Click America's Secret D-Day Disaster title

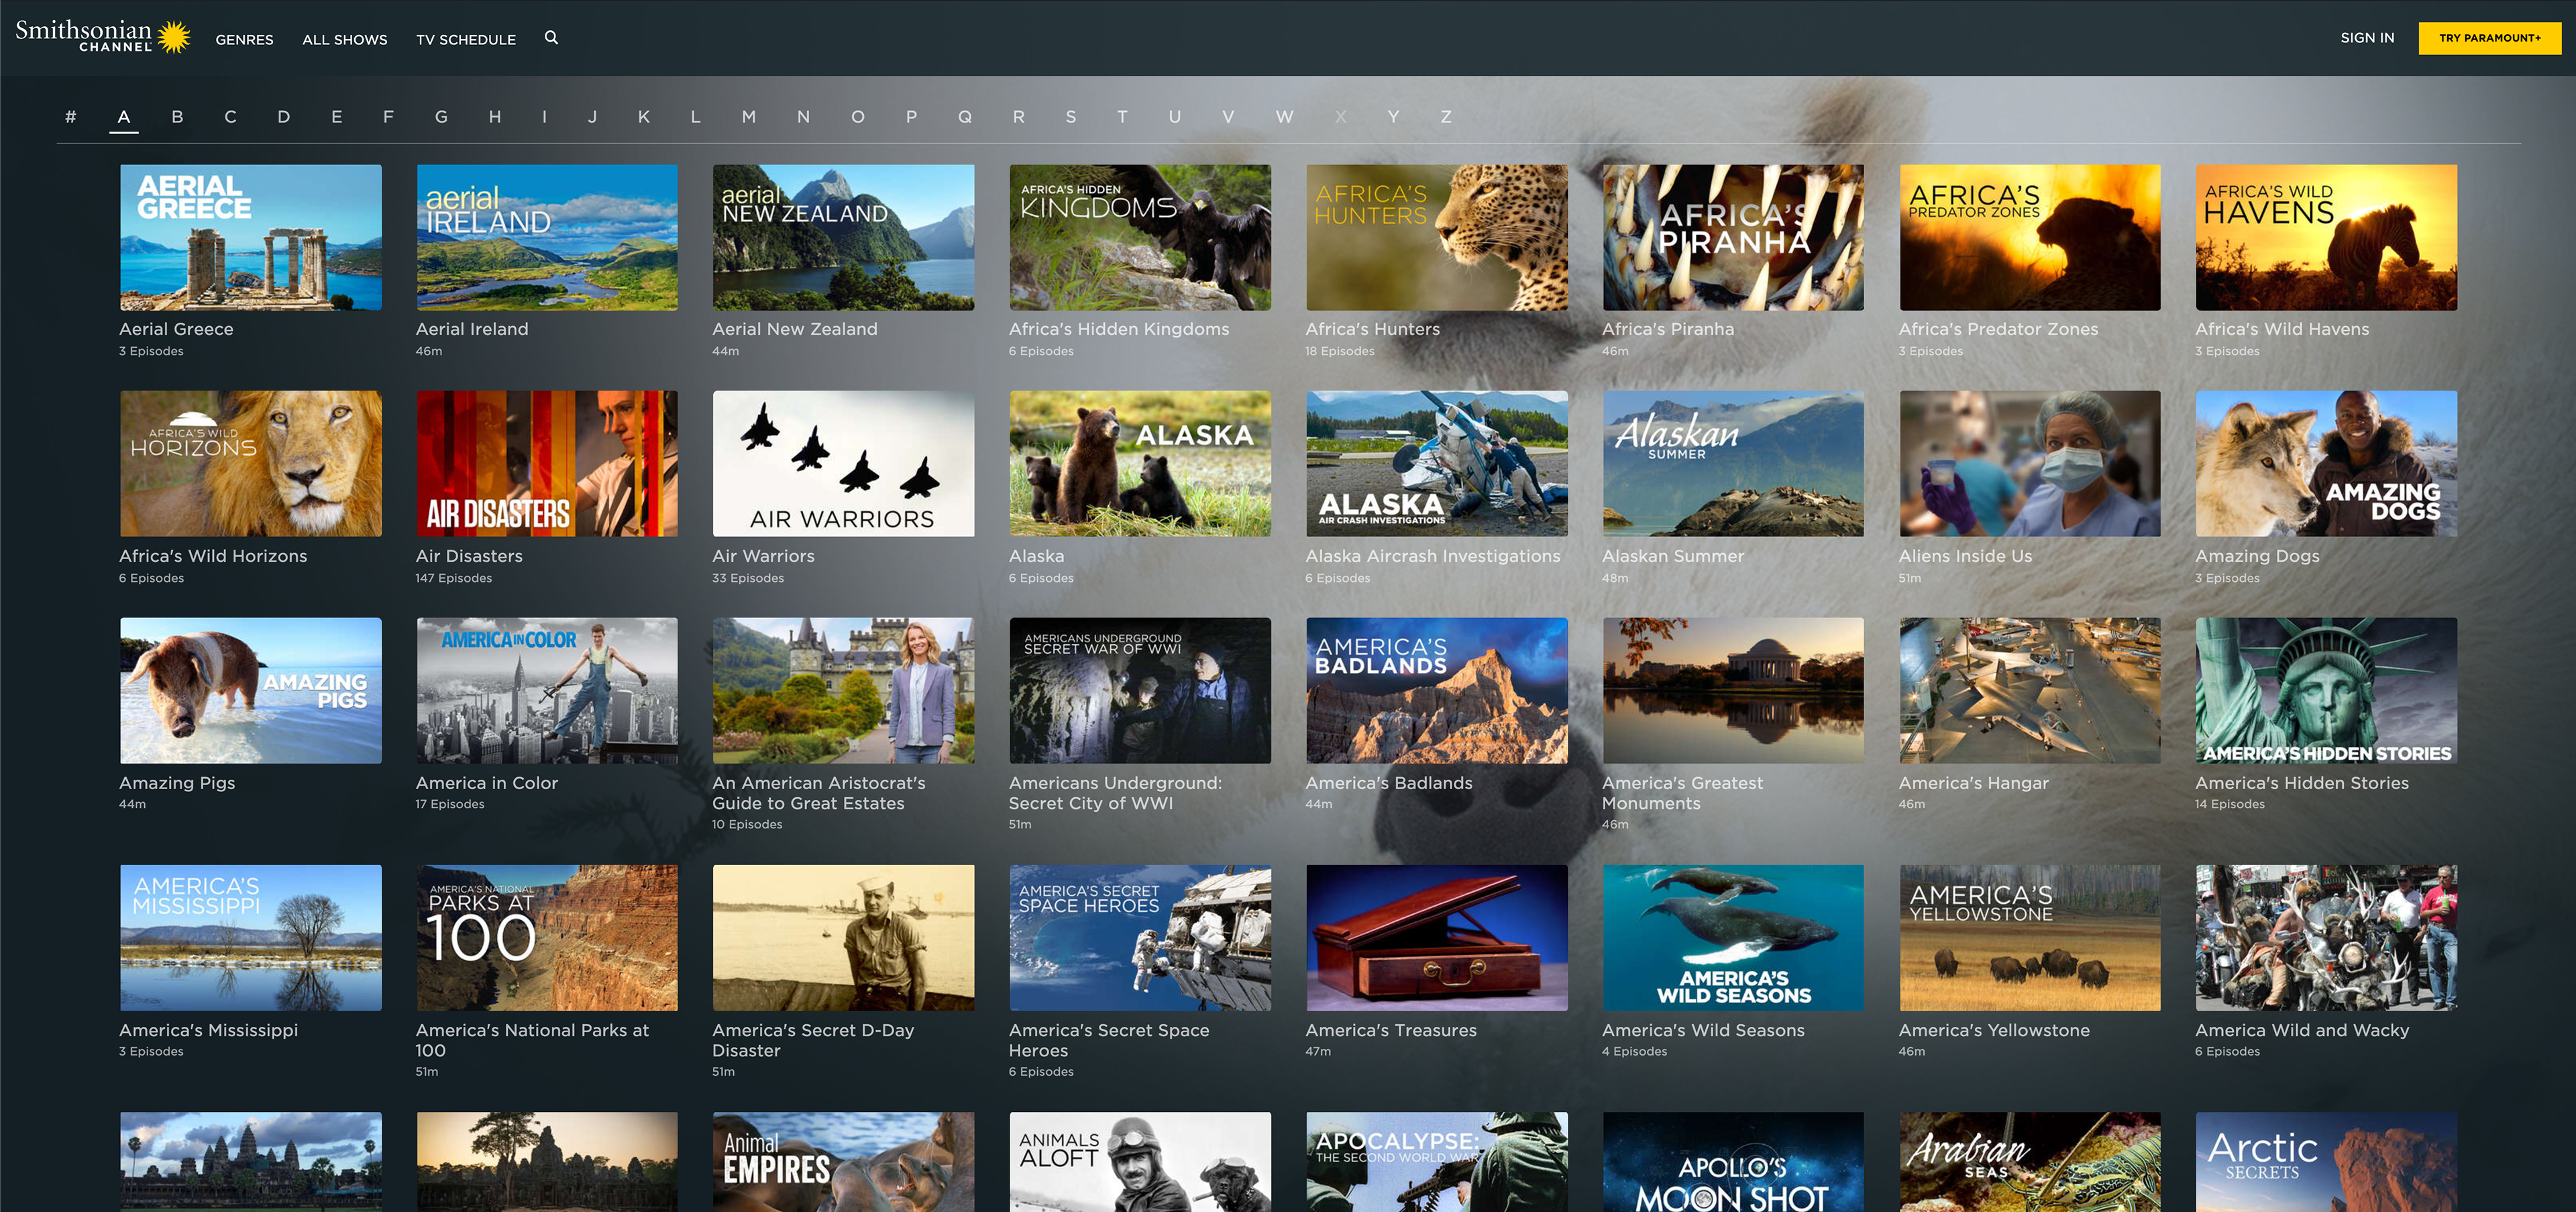[813, 1040]
